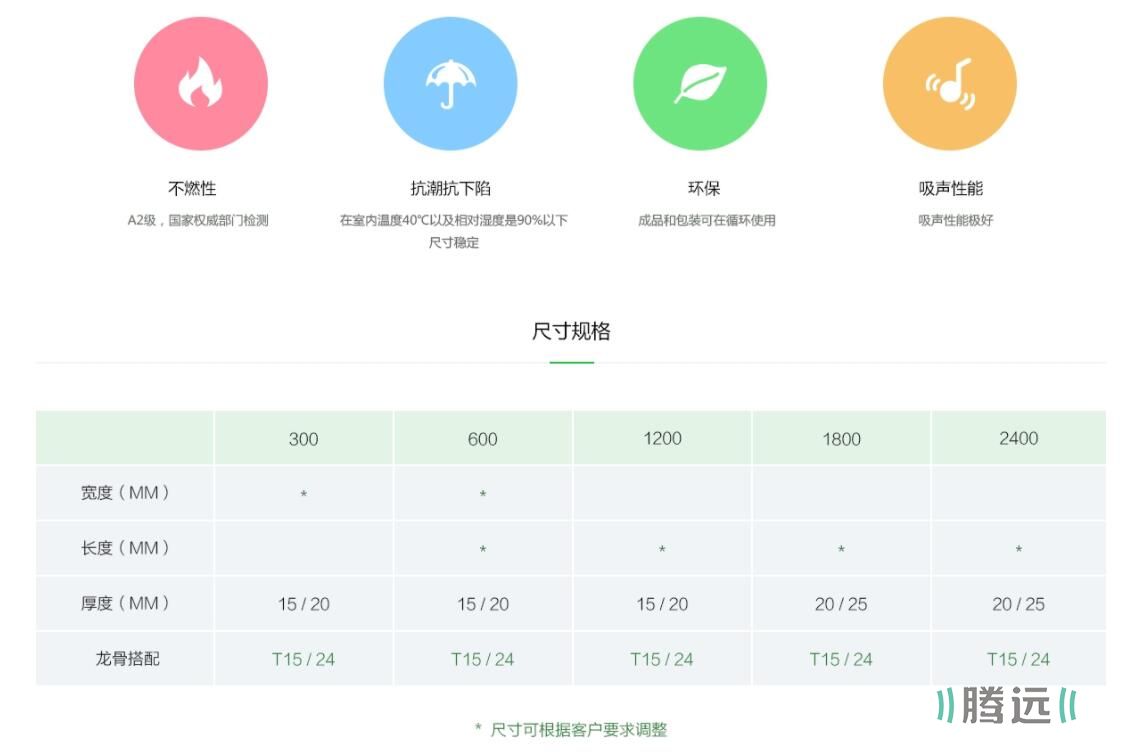Click the asterisk in 宽度 row under 300

(x=303, y=495)
